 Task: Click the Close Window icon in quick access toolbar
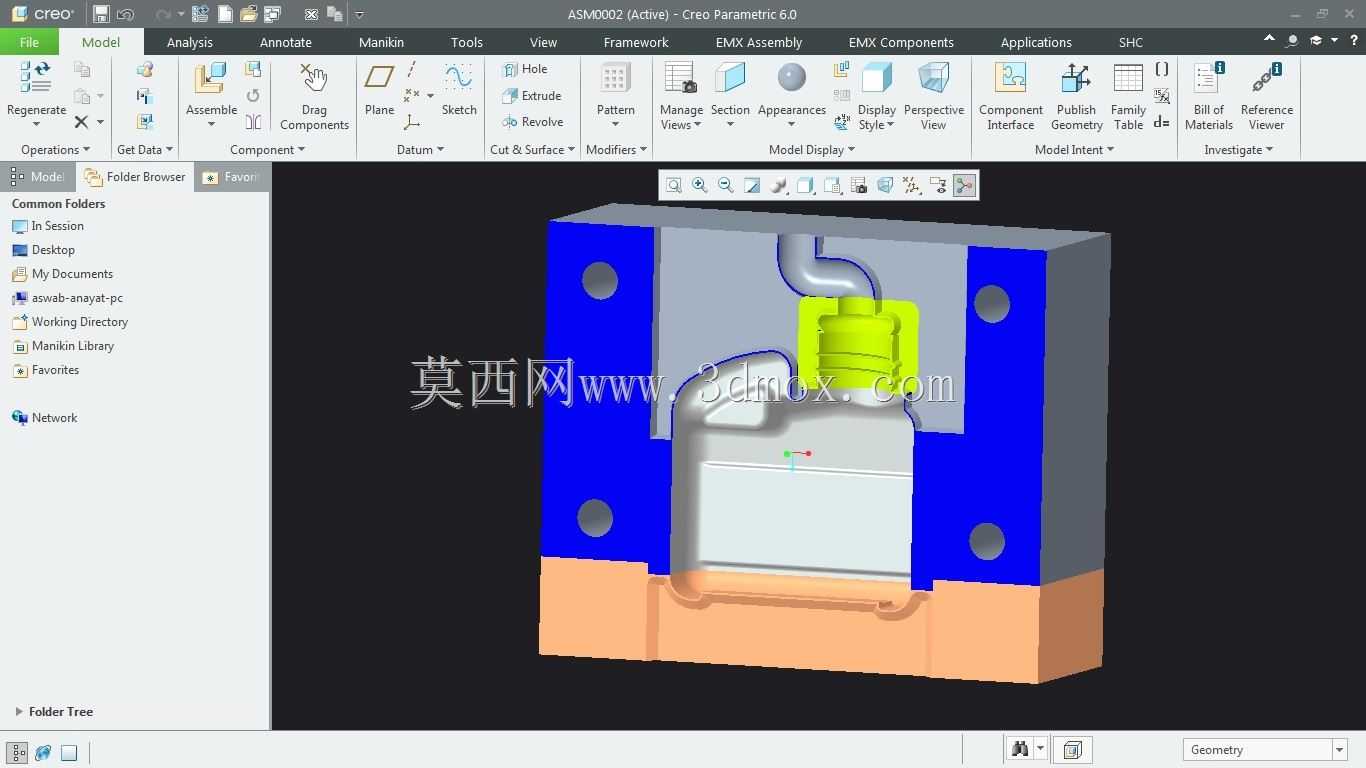pyautogui.click(x=311, y=14)
